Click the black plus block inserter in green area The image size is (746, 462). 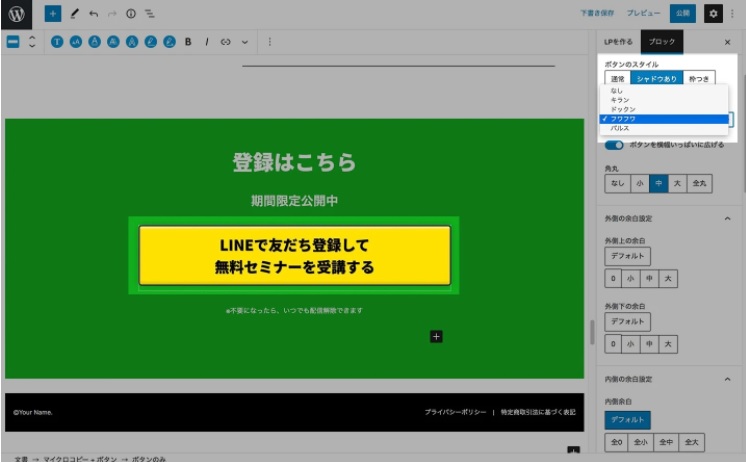pyautogui.click(x=436, y=337)
